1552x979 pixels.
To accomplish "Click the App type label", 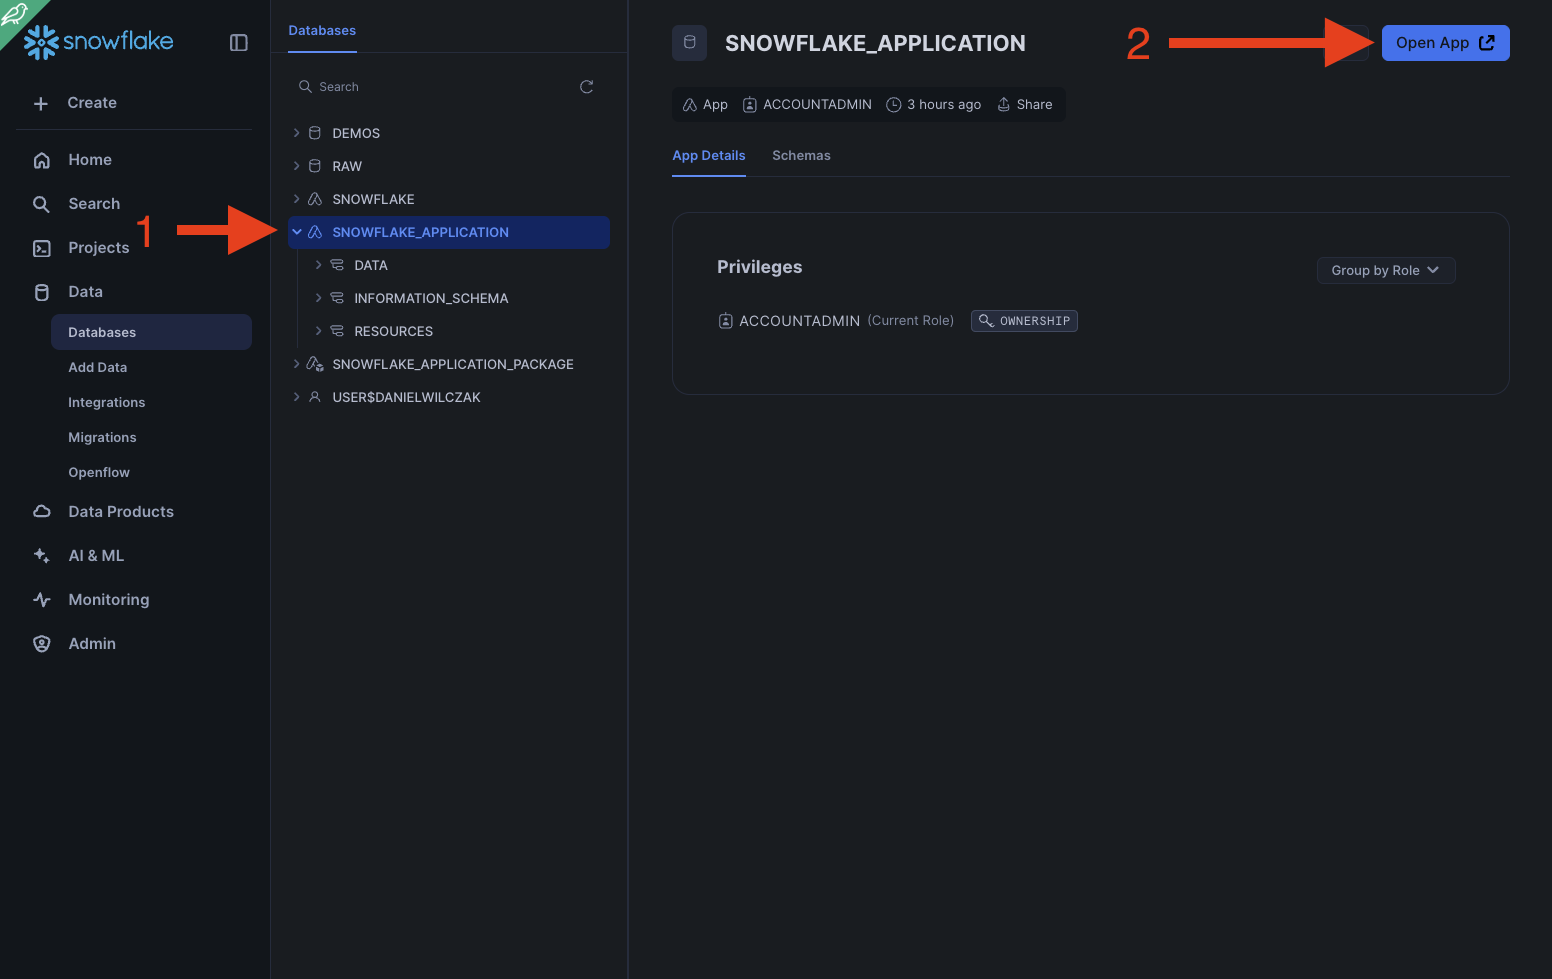I will pos(715,105).
